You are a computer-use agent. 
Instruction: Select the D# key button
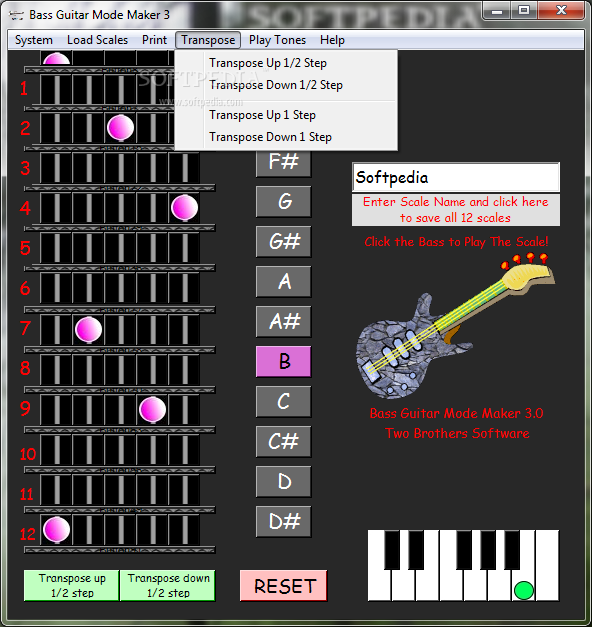click(x=284, y=521)
